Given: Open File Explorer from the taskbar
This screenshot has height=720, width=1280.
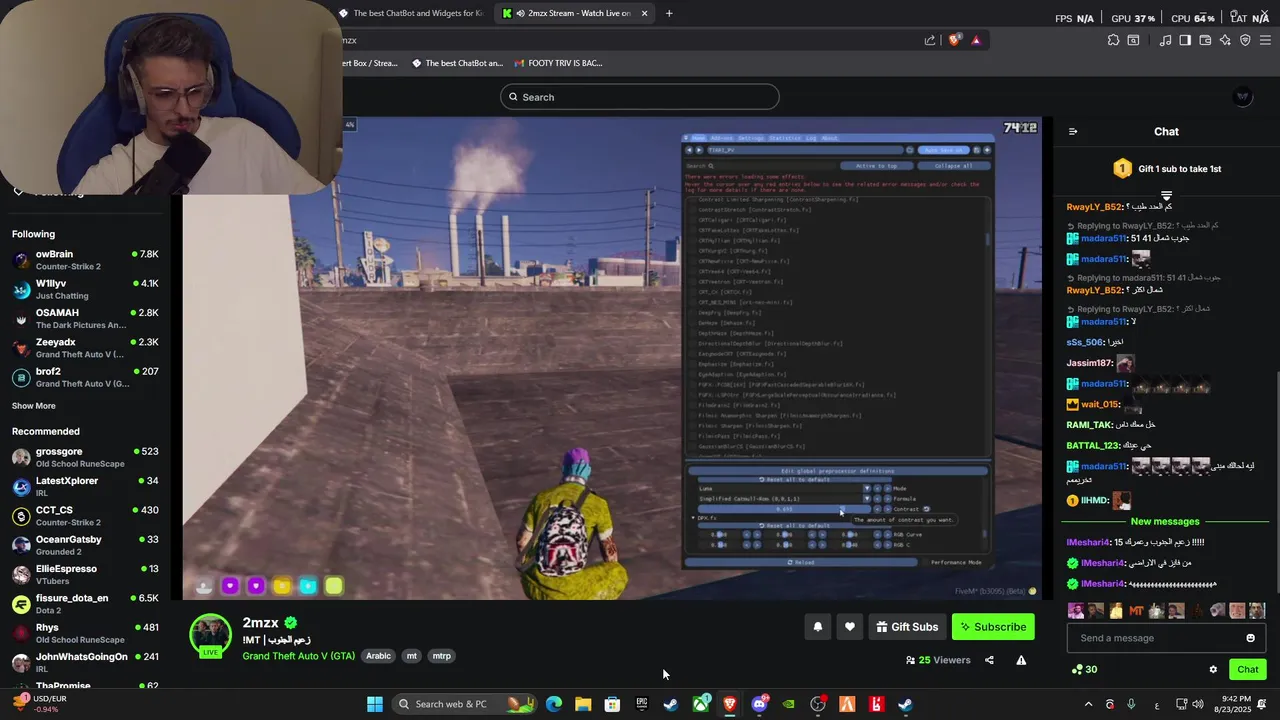Looking at the screenshot, I should 583,704.
